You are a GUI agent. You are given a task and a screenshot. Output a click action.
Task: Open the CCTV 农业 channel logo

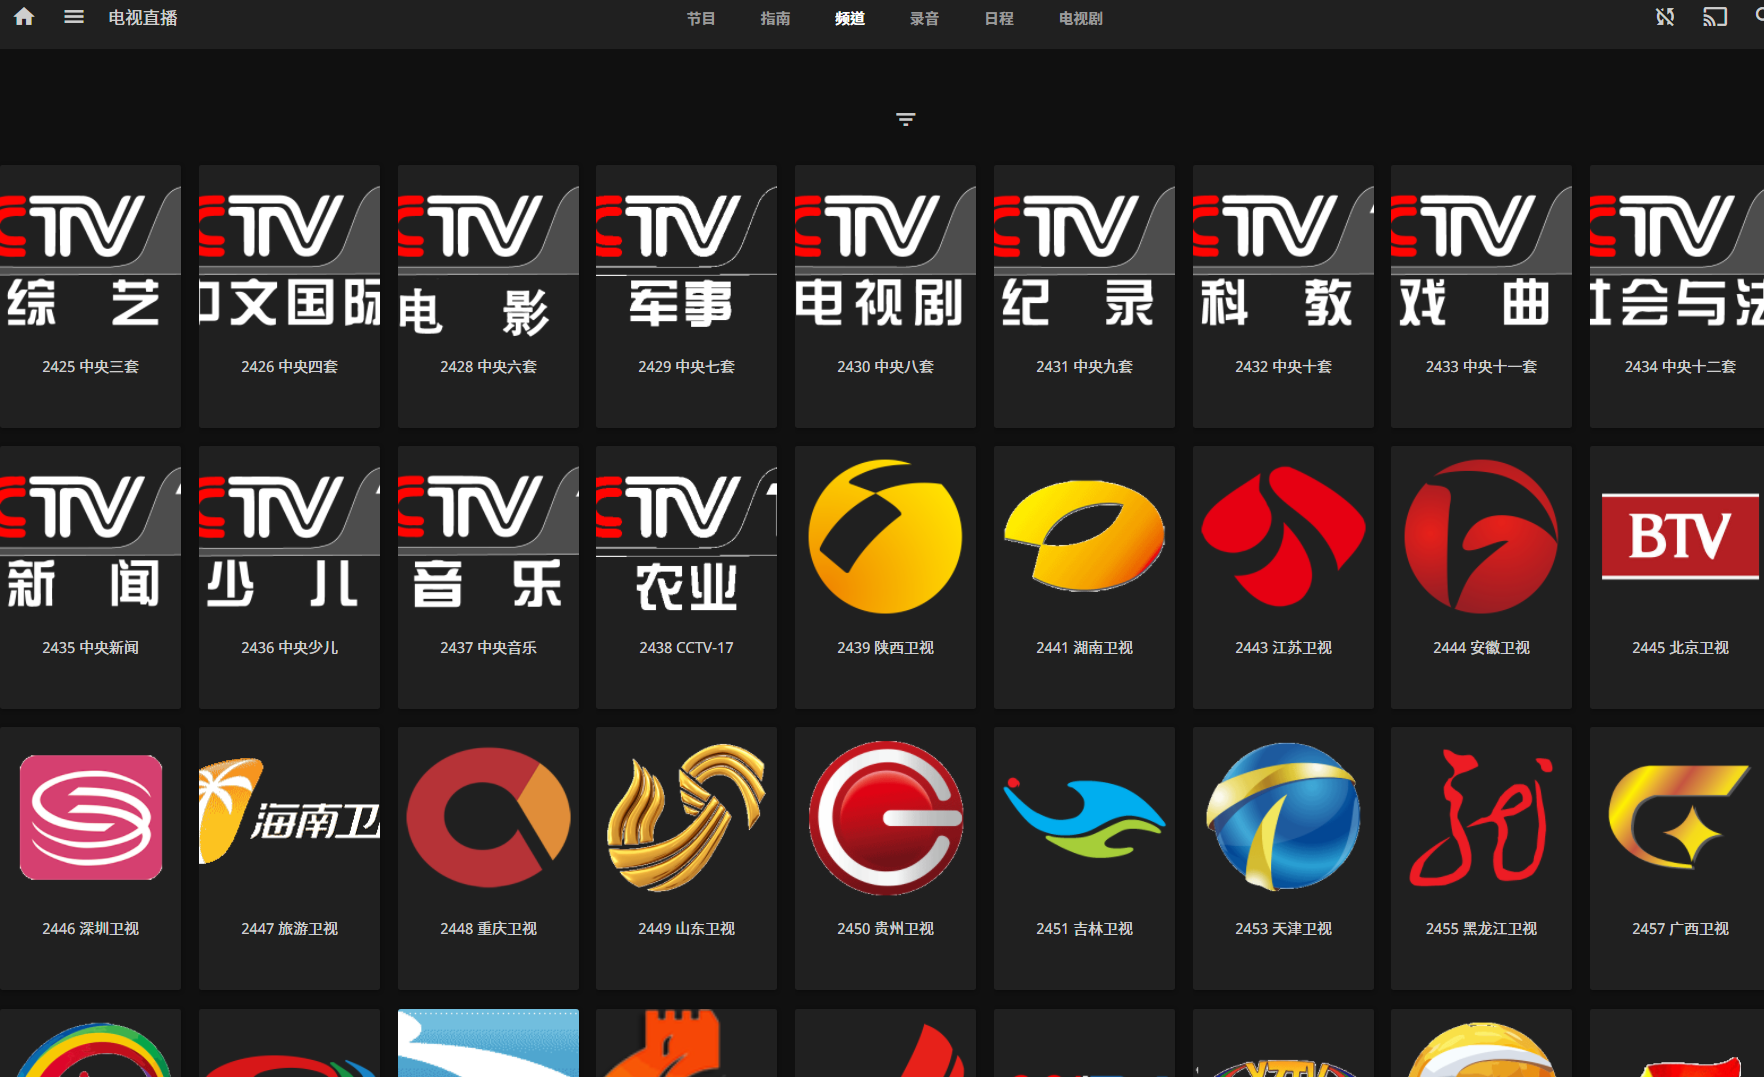[x=686, y=537]
